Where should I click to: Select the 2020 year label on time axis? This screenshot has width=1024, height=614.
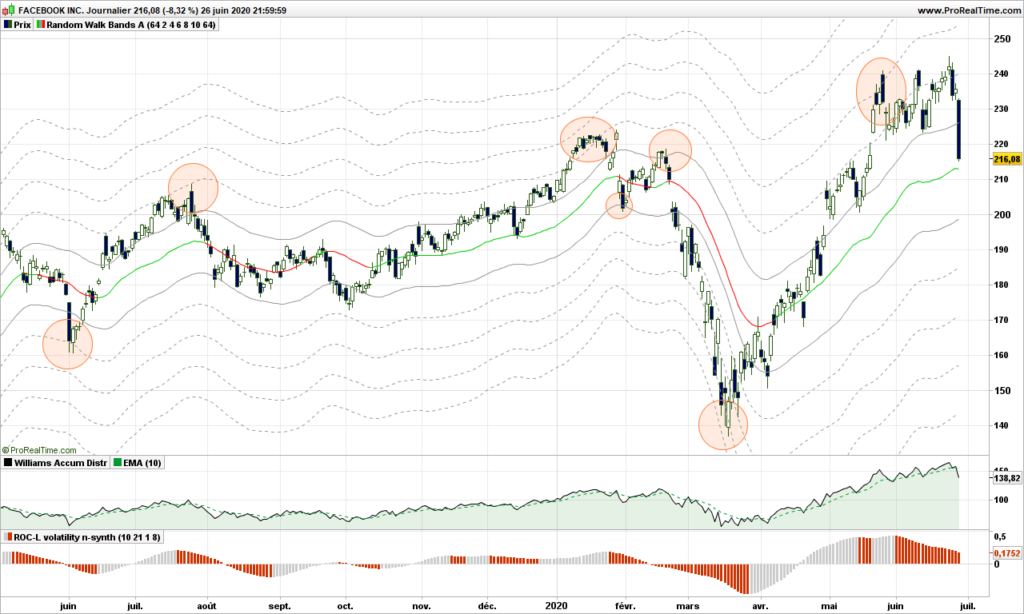point(556,606)
